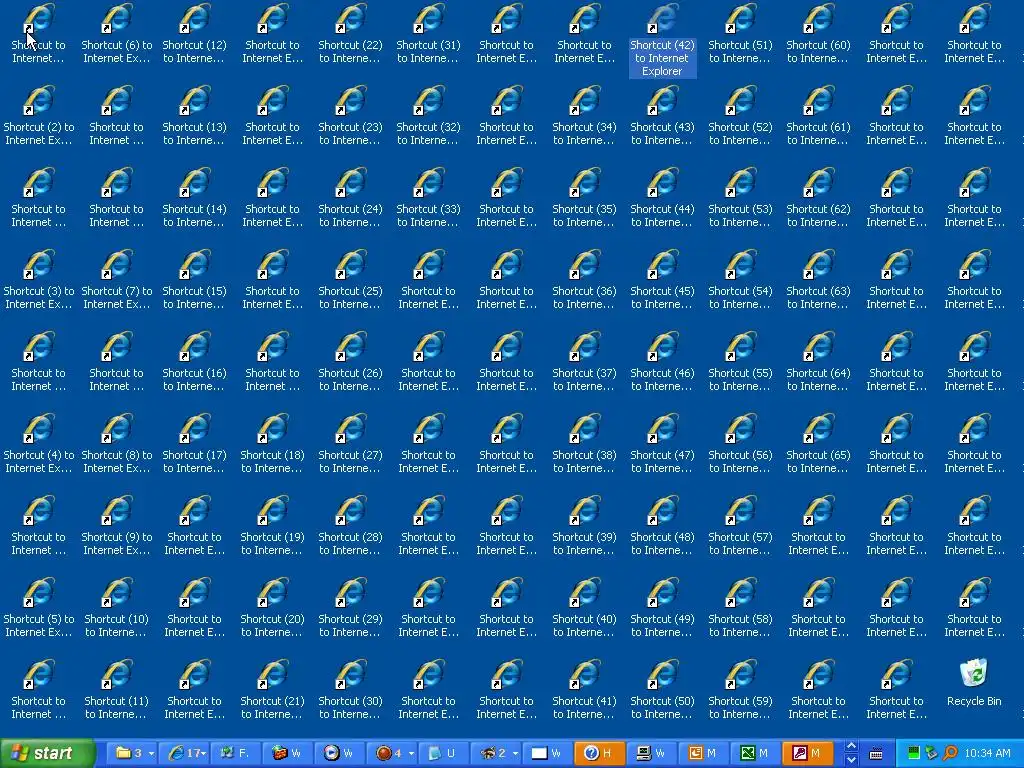This screenshot has height=768, width=1024.
Task: Select the Shortcut (27) desktop icon
Action: [x=351, y=443]
